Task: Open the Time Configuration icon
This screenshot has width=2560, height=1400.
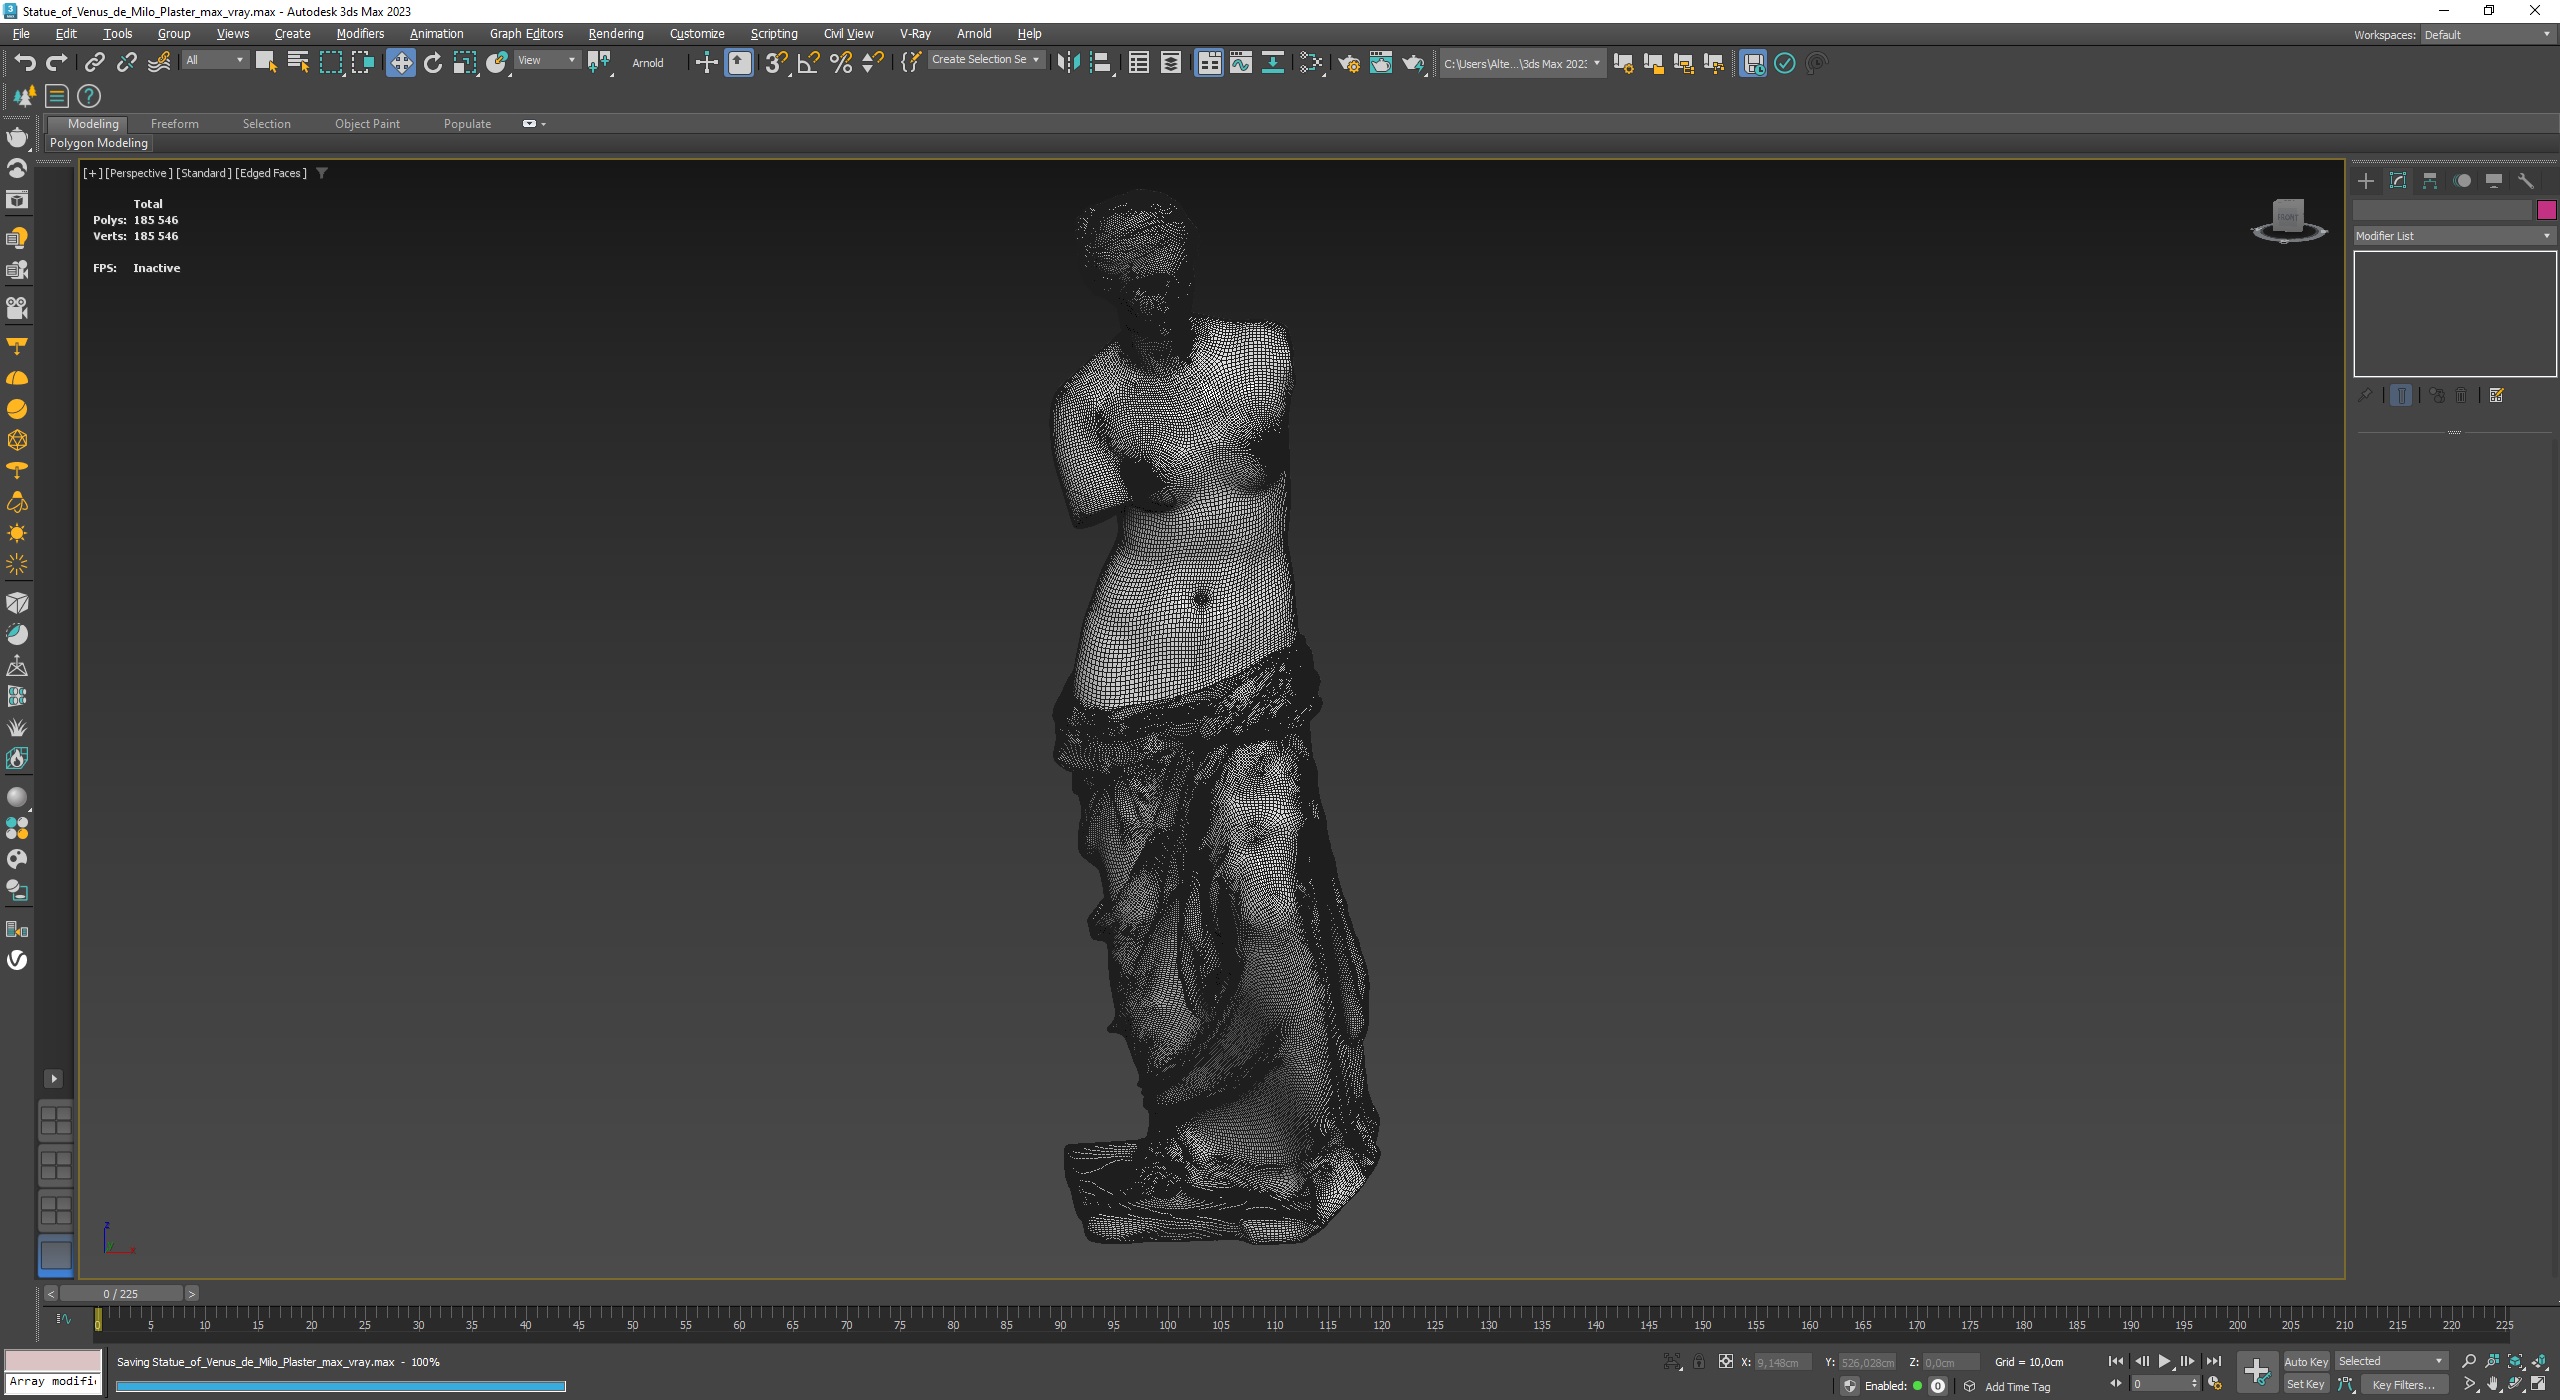Action: pos(2215,1384)
